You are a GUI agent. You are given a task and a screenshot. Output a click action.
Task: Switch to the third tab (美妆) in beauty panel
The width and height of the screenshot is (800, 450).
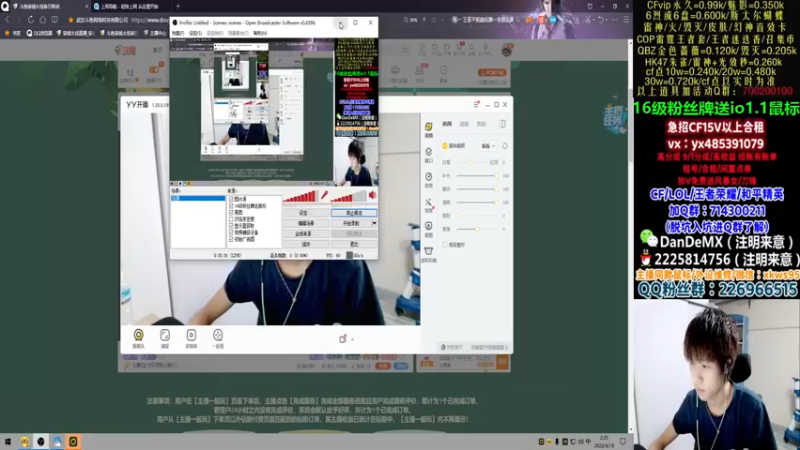click(481, 124)
